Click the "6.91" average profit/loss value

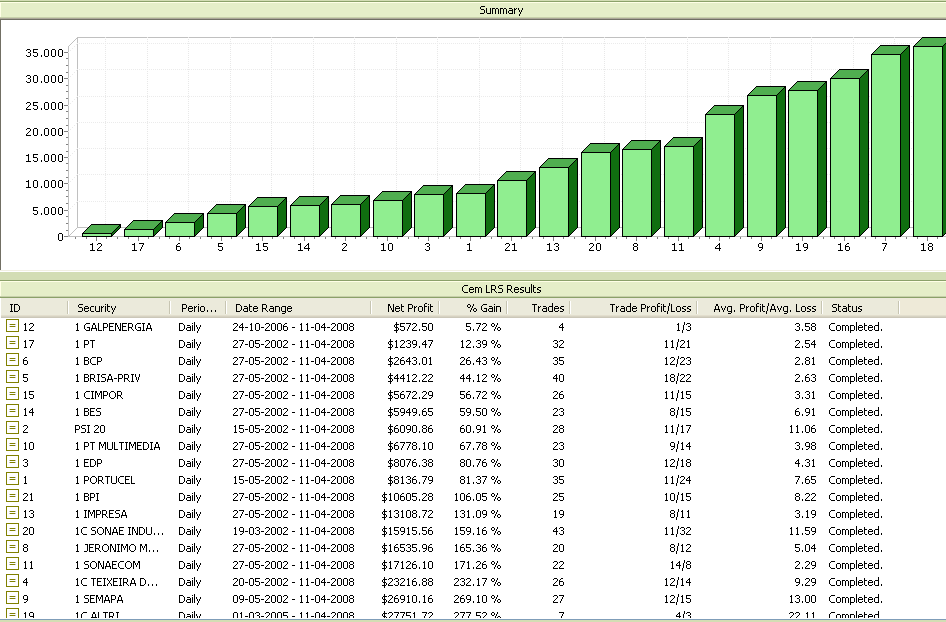805,412
